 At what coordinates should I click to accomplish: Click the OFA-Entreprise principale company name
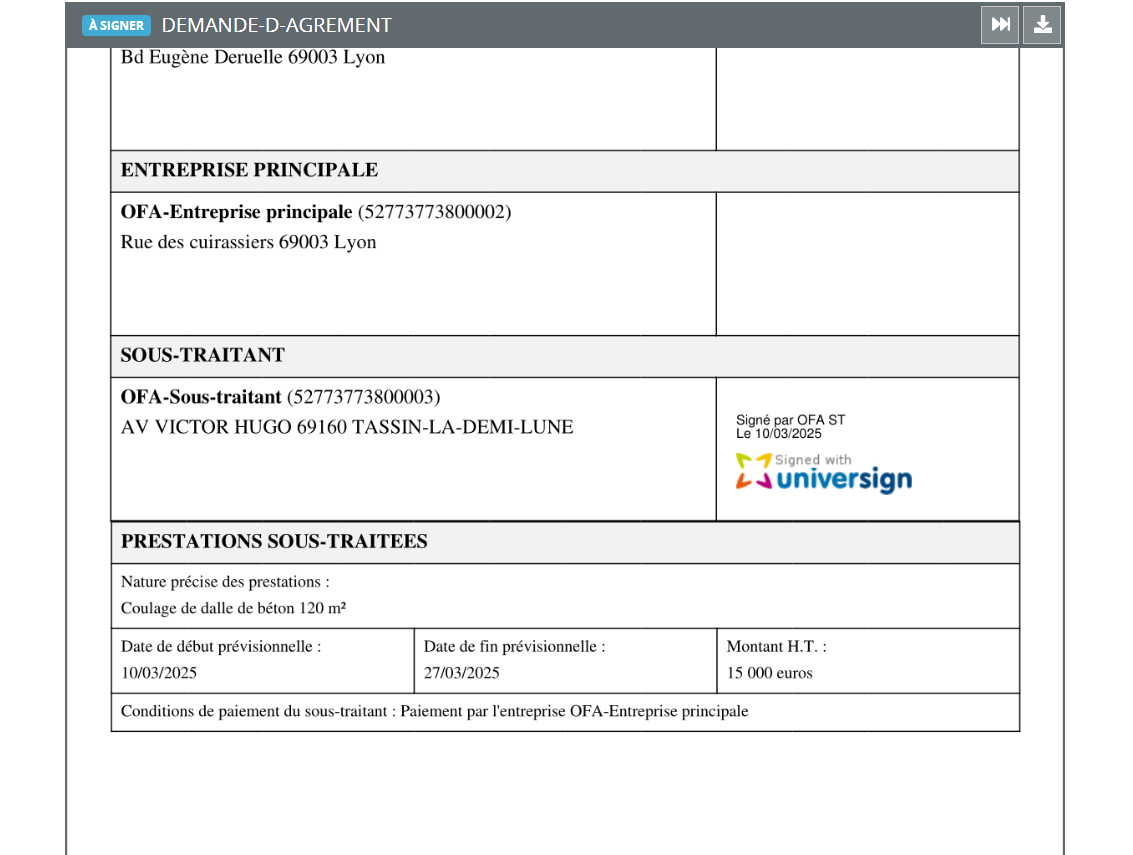(236, 212)
